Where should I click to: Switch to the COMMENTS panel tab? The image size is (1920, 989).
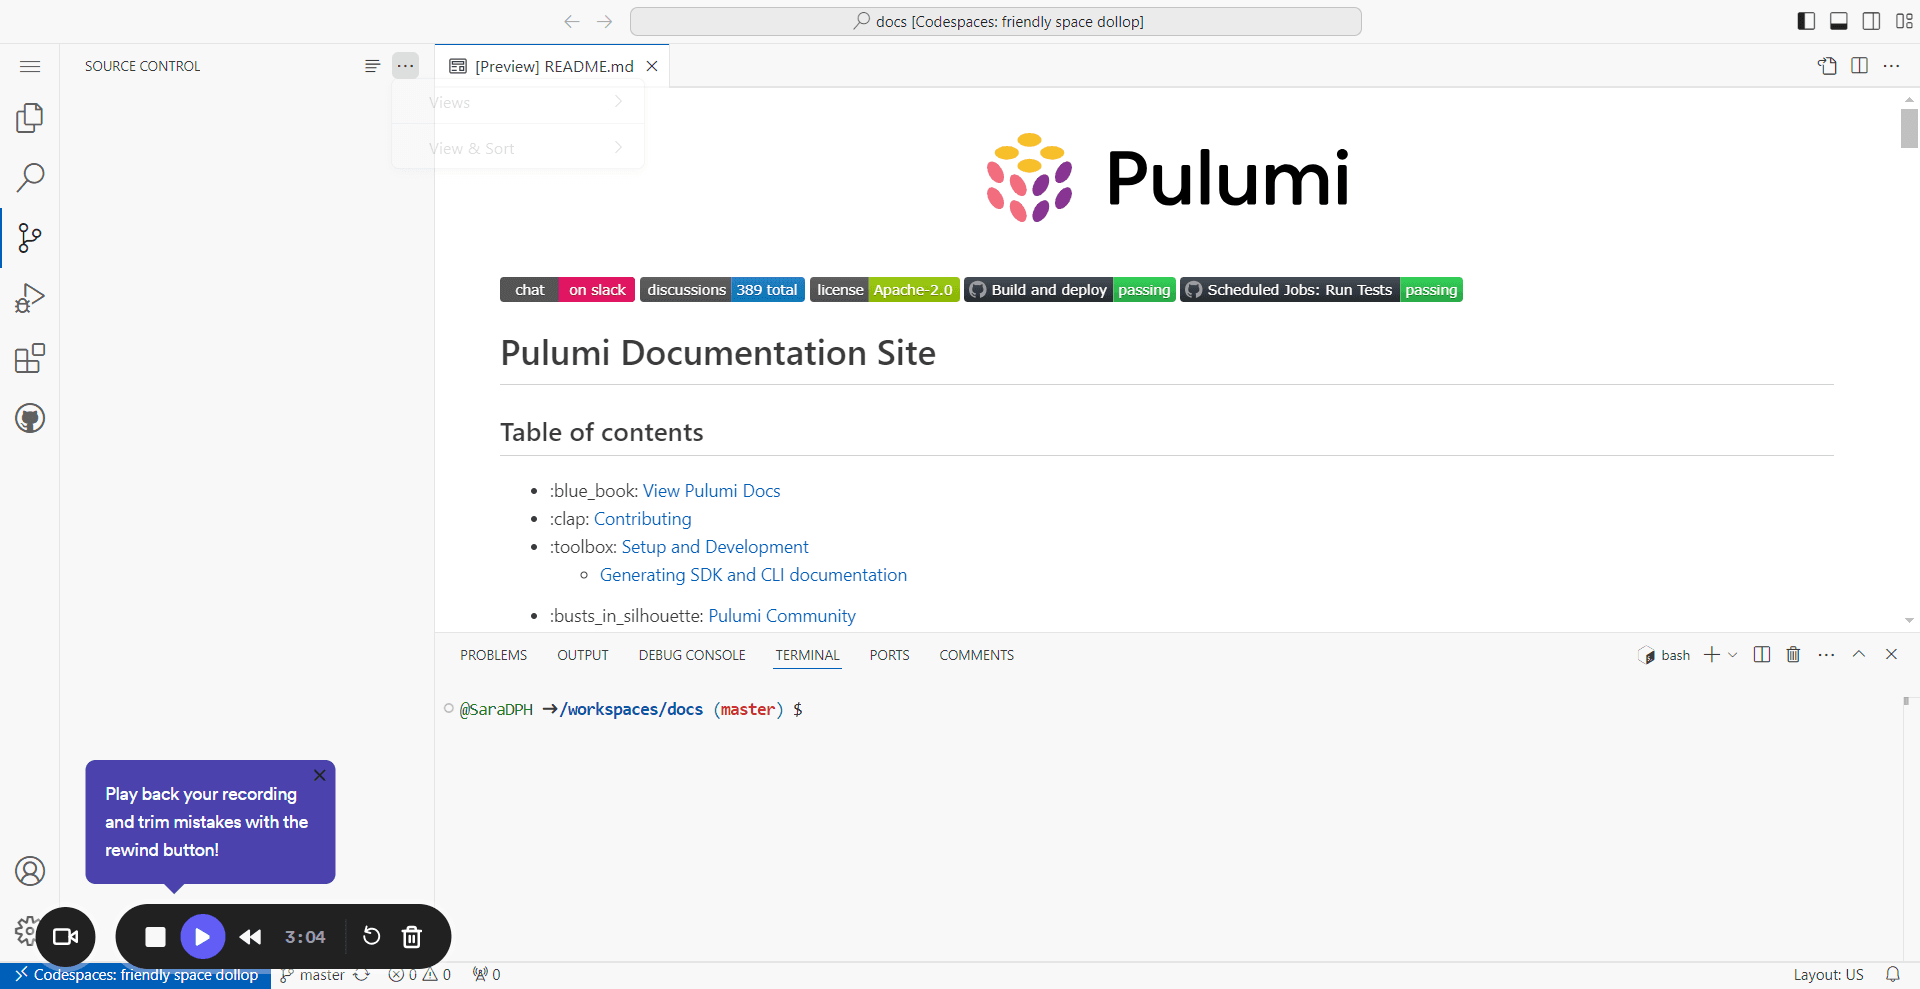[976, 655]
